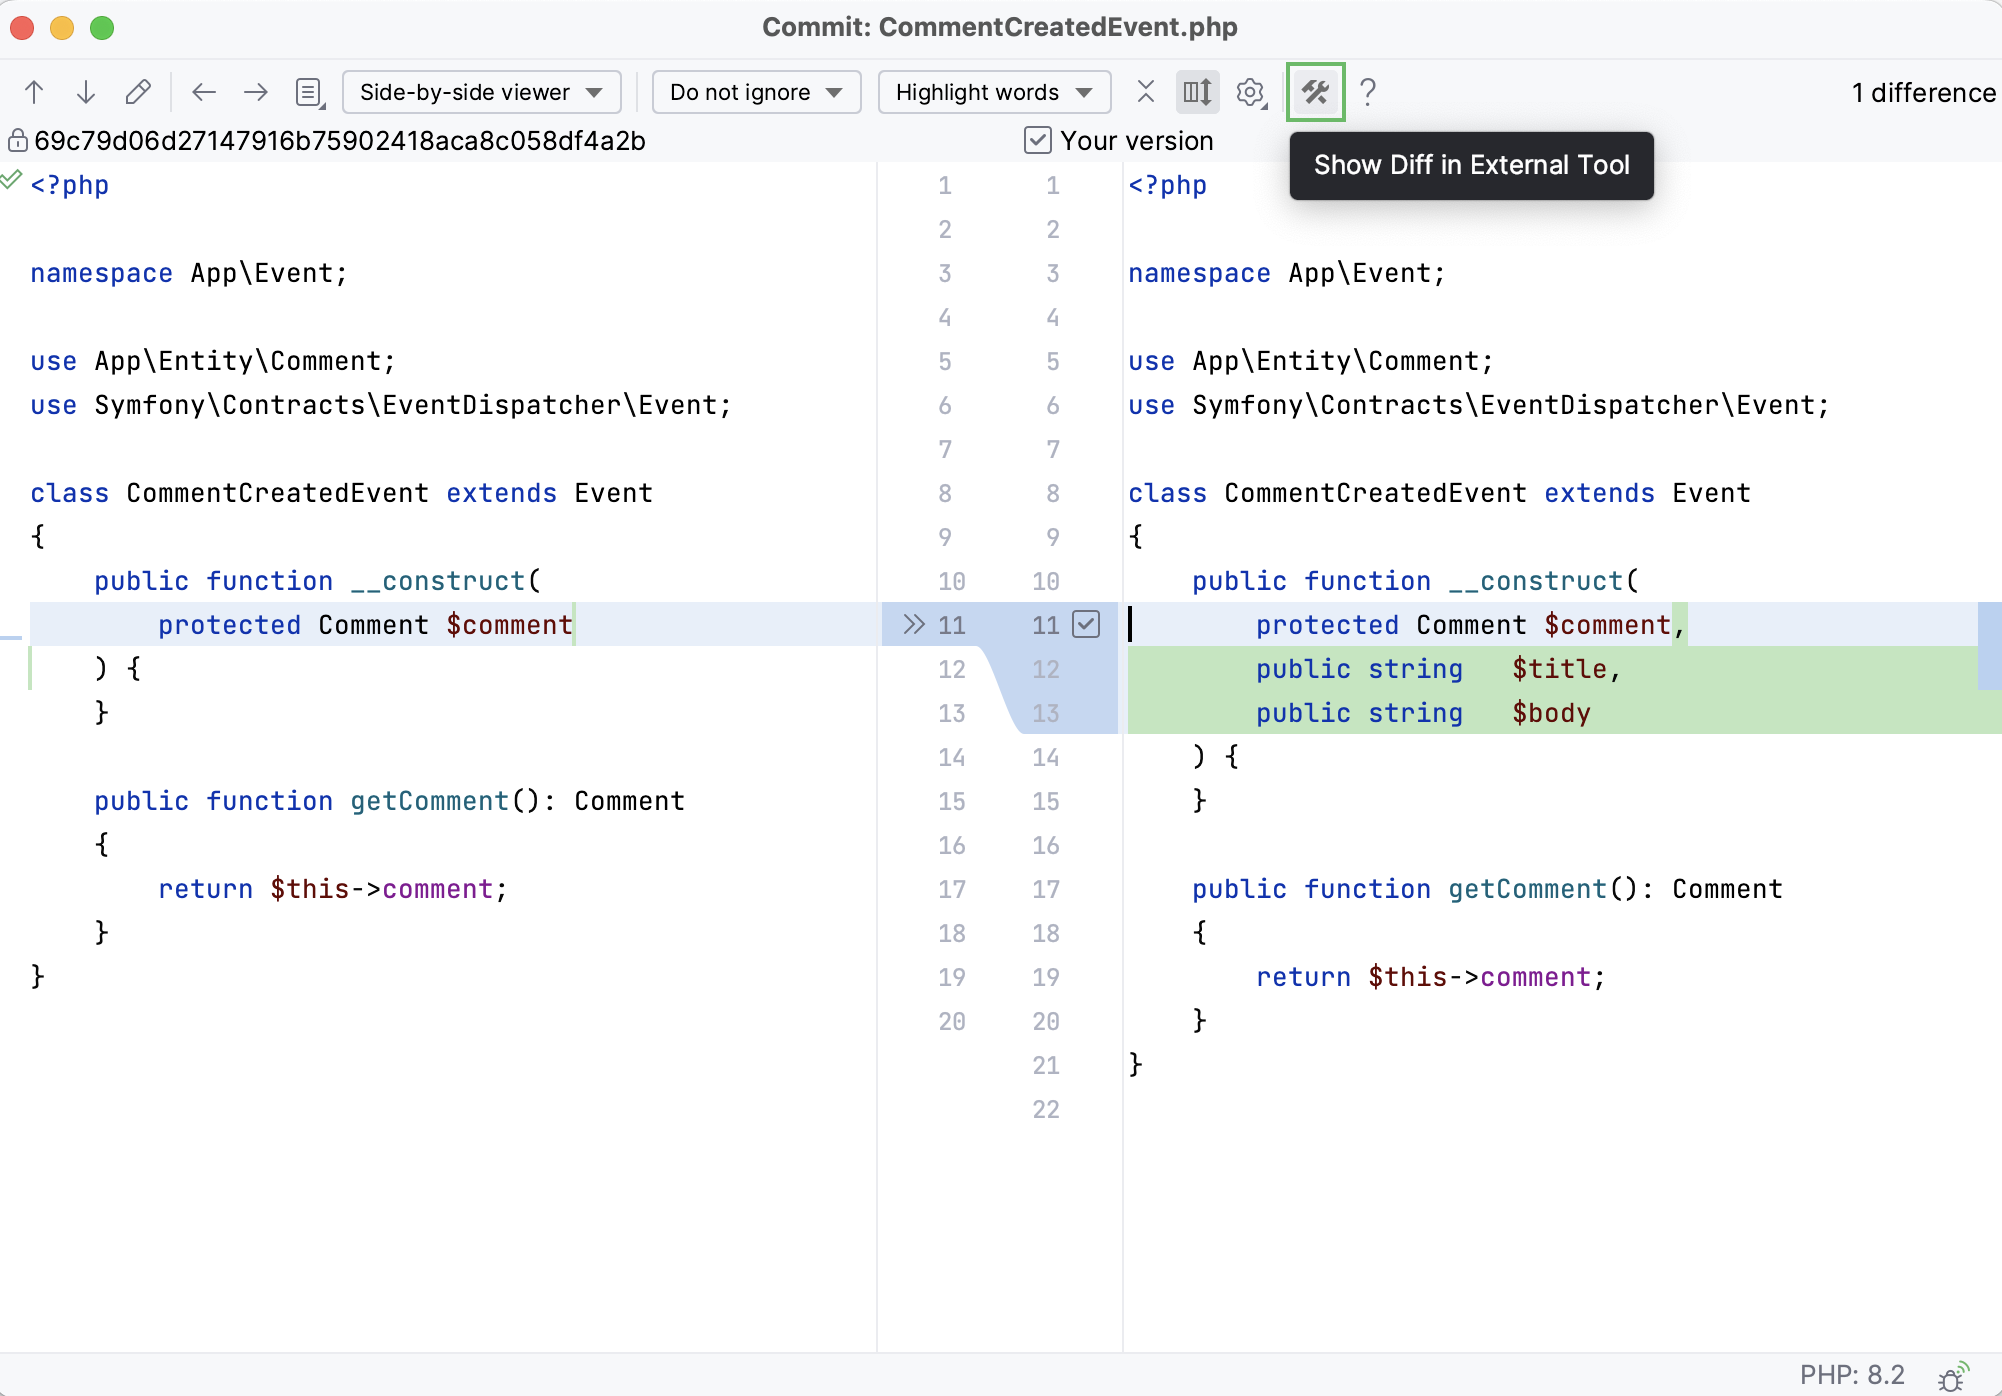Image resolution: width=2002 pixels, height=1396 pixels.
Task: Click the close diff view button
Action: click(x=1146, y=94)
